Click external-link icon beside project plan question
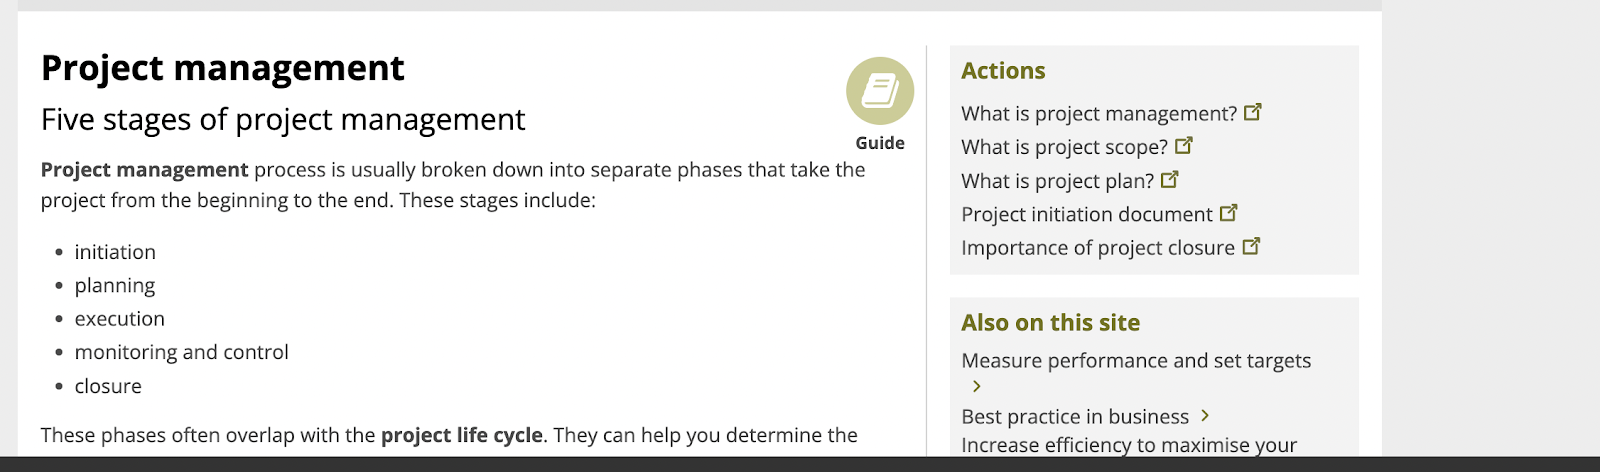 1170,180
